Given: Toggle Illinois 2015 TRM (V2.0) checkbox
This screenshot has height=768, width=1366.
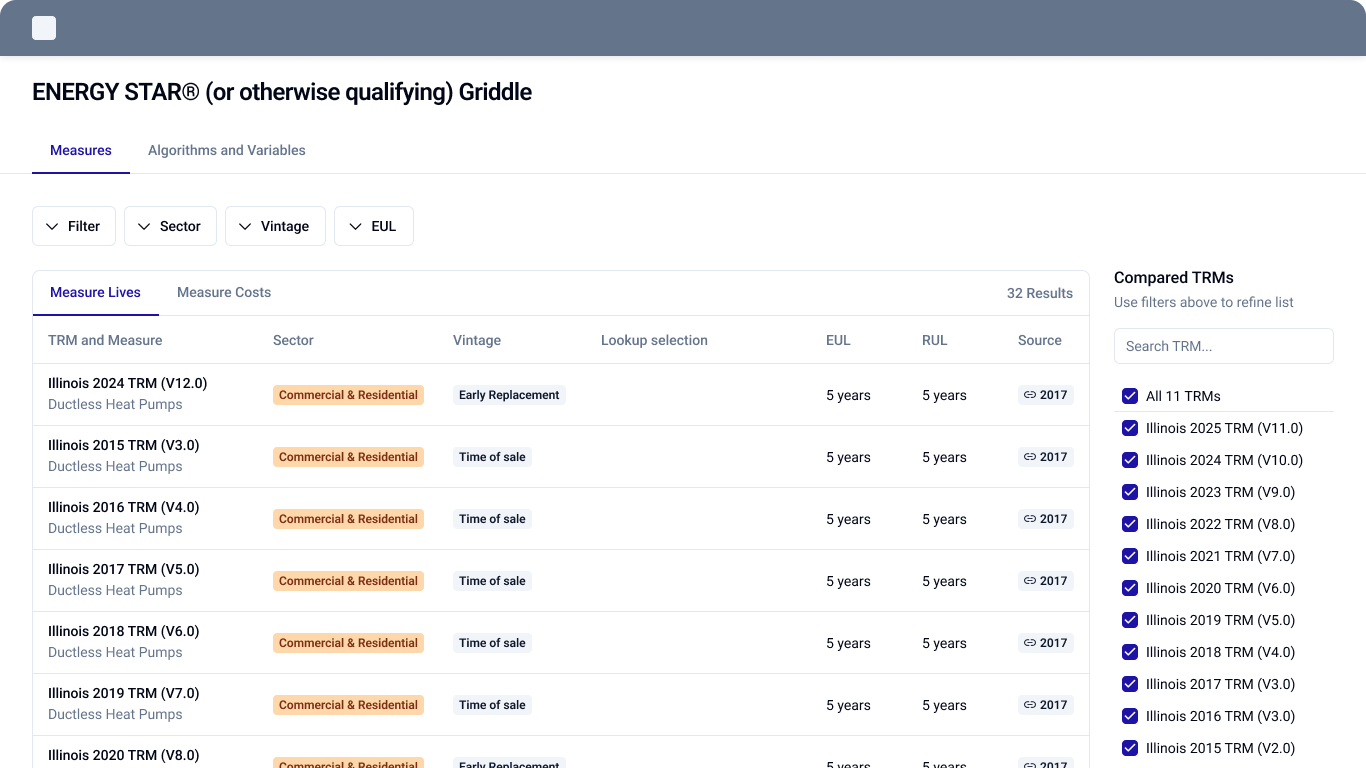Looking at the screenshot, I should point(1130,748).
